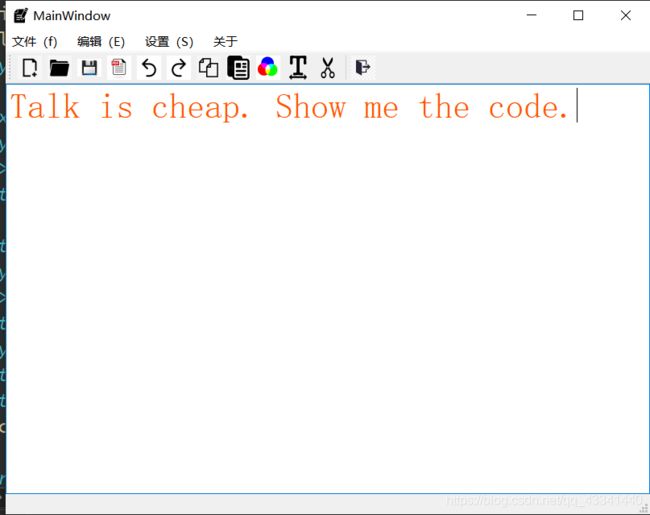Click the MainWindow app icon in title bar

click(x=20, y=16)
